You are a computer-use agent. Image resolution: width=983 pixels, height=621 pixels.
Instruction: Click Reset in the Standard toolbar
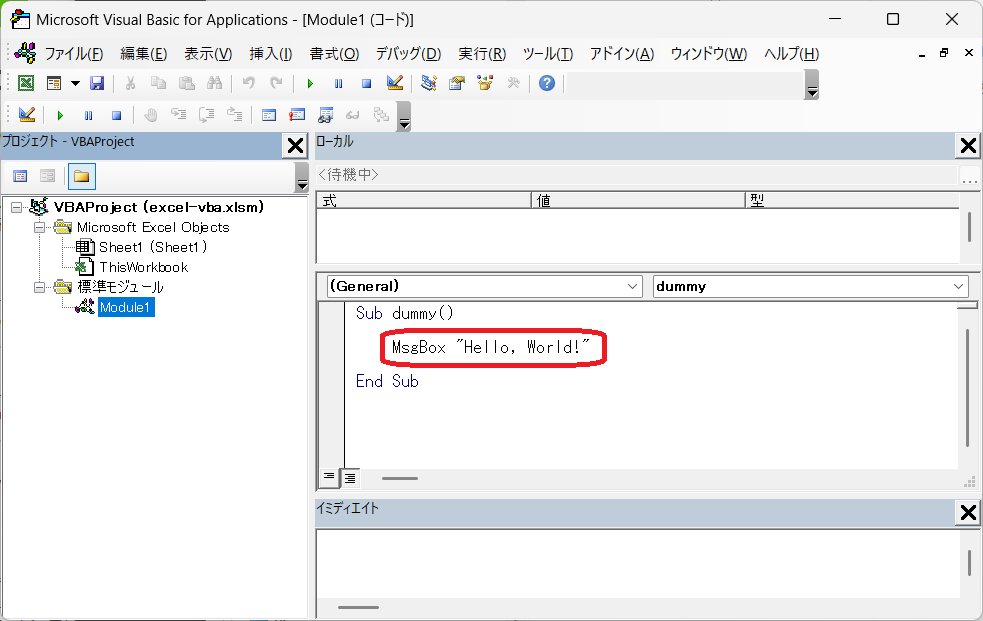point(367,83)
